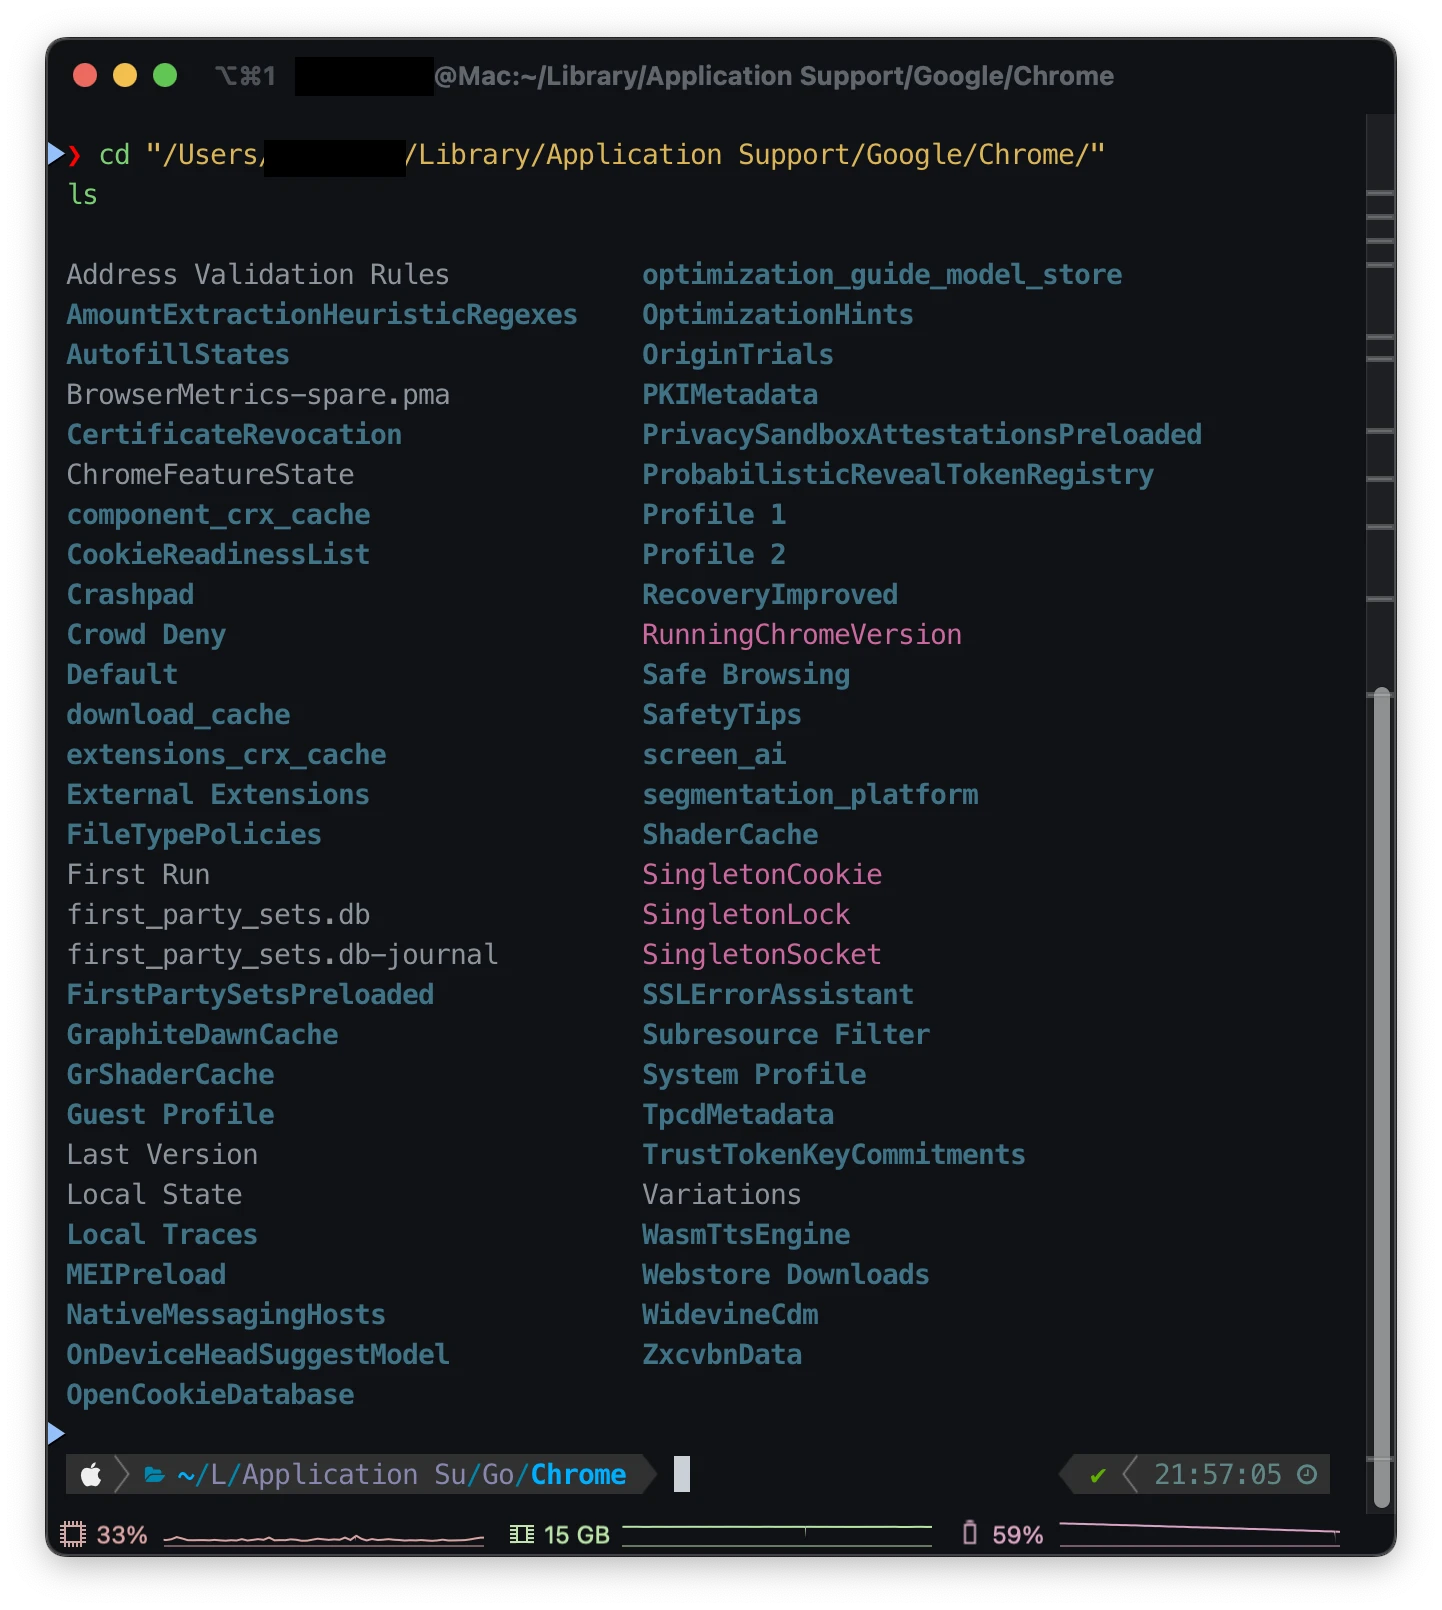Screen dimensions: 1442x1610
Task: Click the "Default" directory name
Action: 122,675
